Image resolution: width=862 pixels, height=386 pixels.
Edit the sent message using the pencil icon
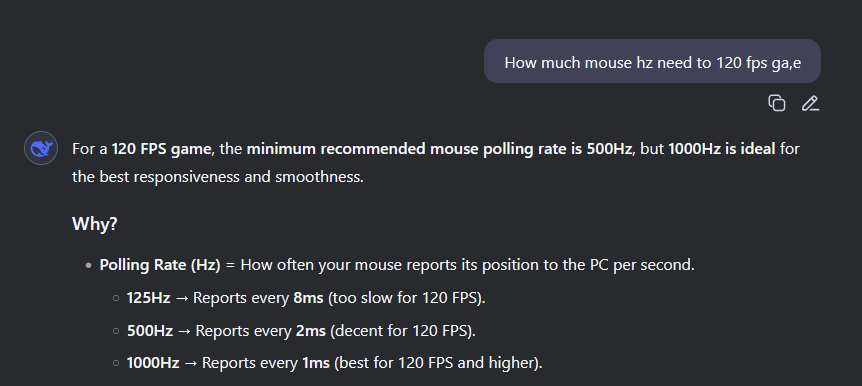[x=810, y=103]
